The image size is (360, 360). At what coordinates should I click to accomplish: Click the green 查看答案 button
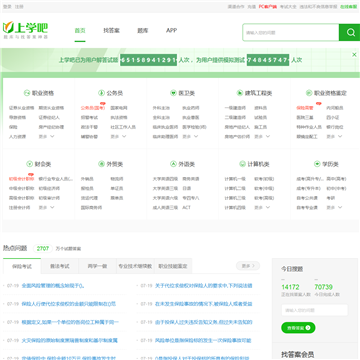tap(298, 328)
